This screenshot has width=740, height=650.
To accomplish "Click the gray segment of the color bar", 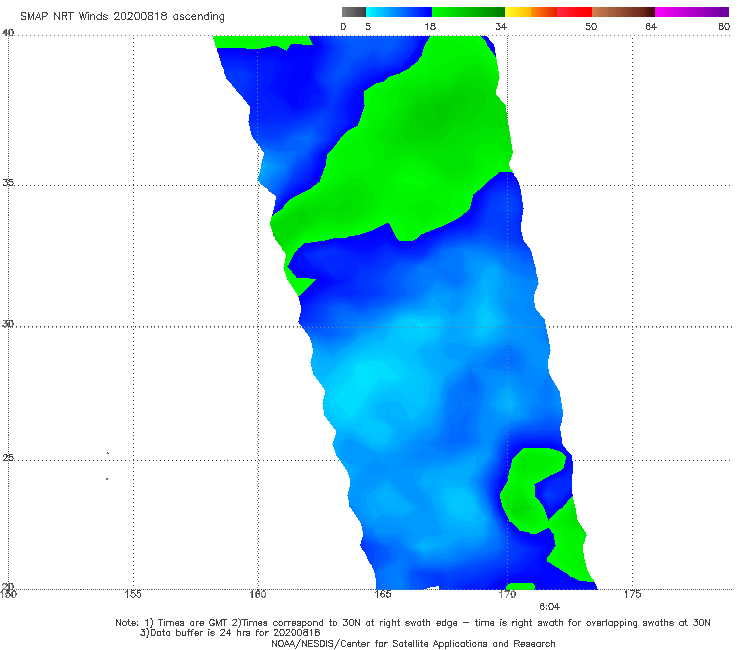I will pyautogui.click(x=354, y=12).
